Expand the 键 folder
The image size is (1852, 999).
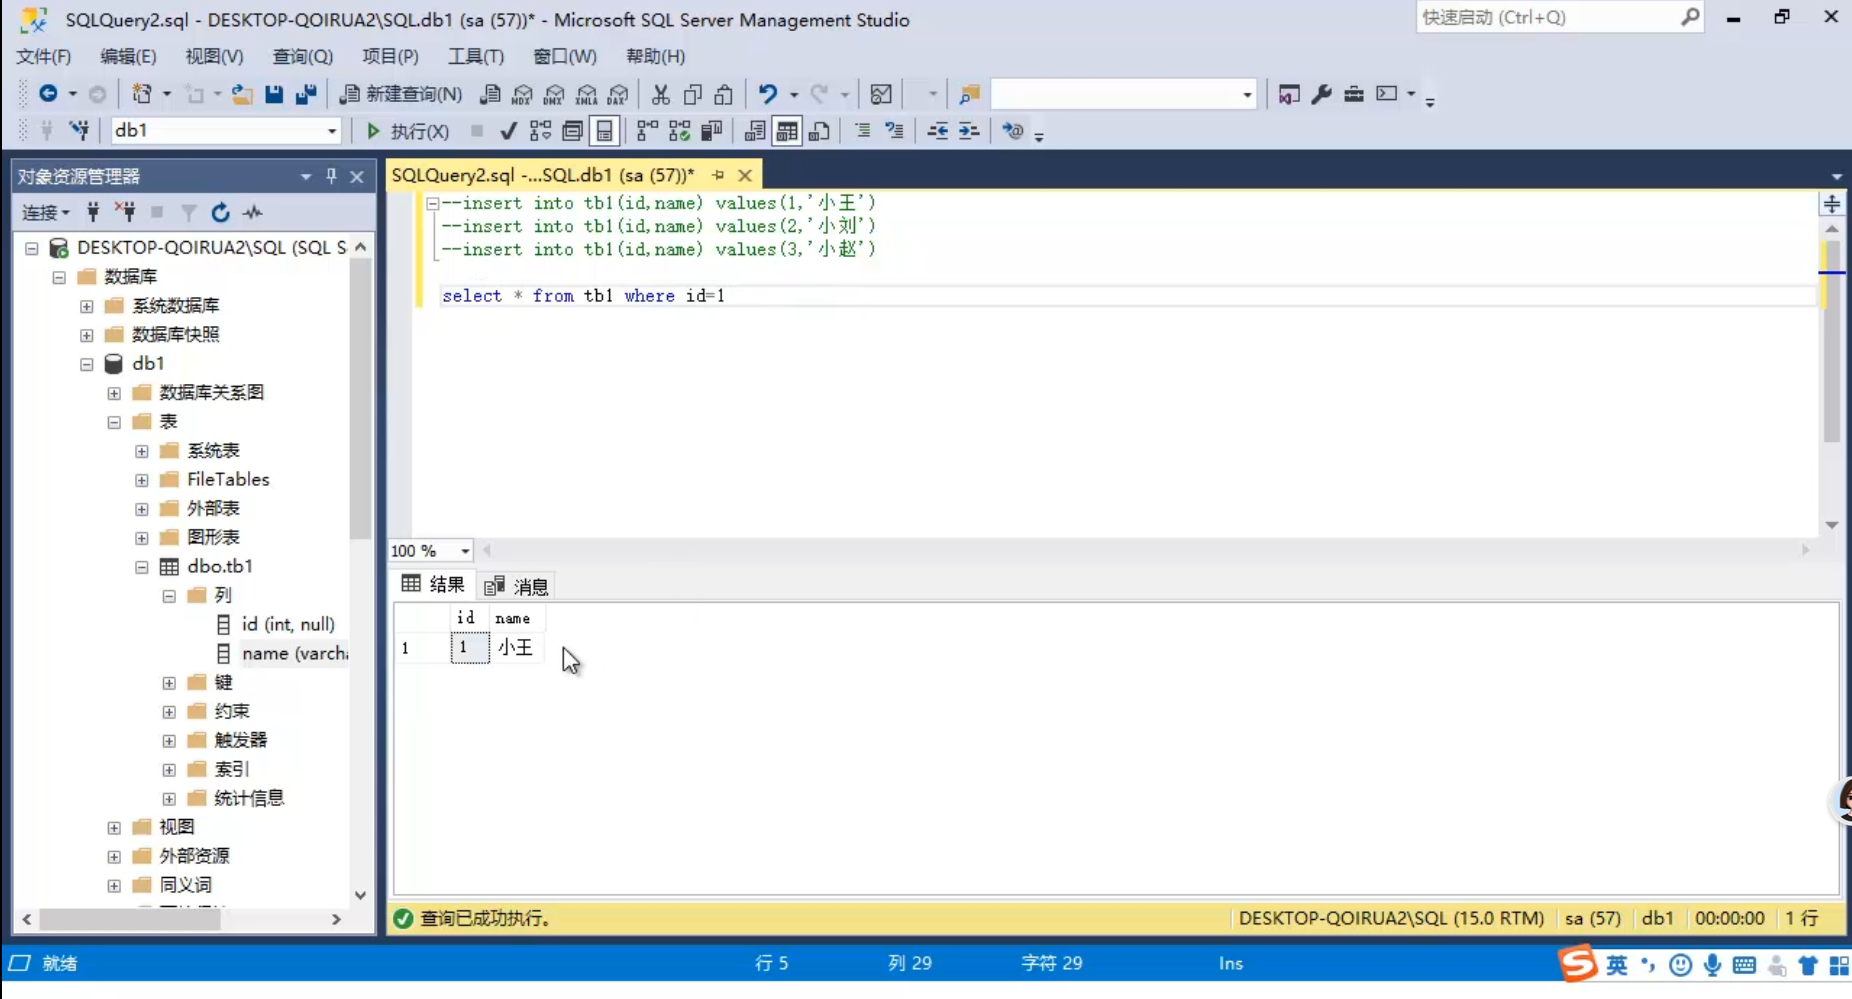(x=169, y=683)
